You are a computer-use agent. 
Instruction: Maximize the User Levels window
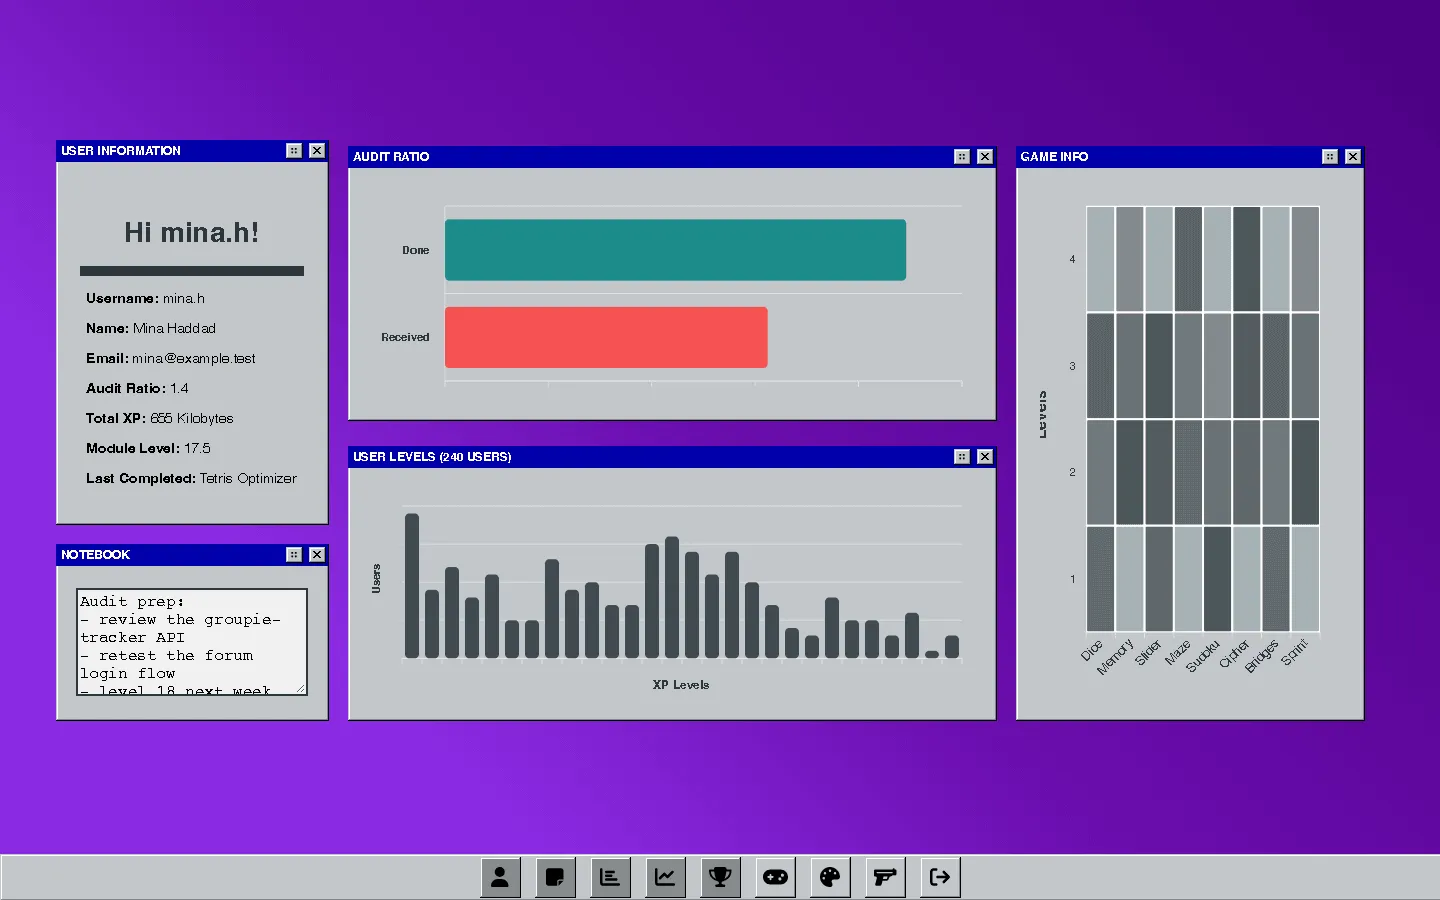962,457
